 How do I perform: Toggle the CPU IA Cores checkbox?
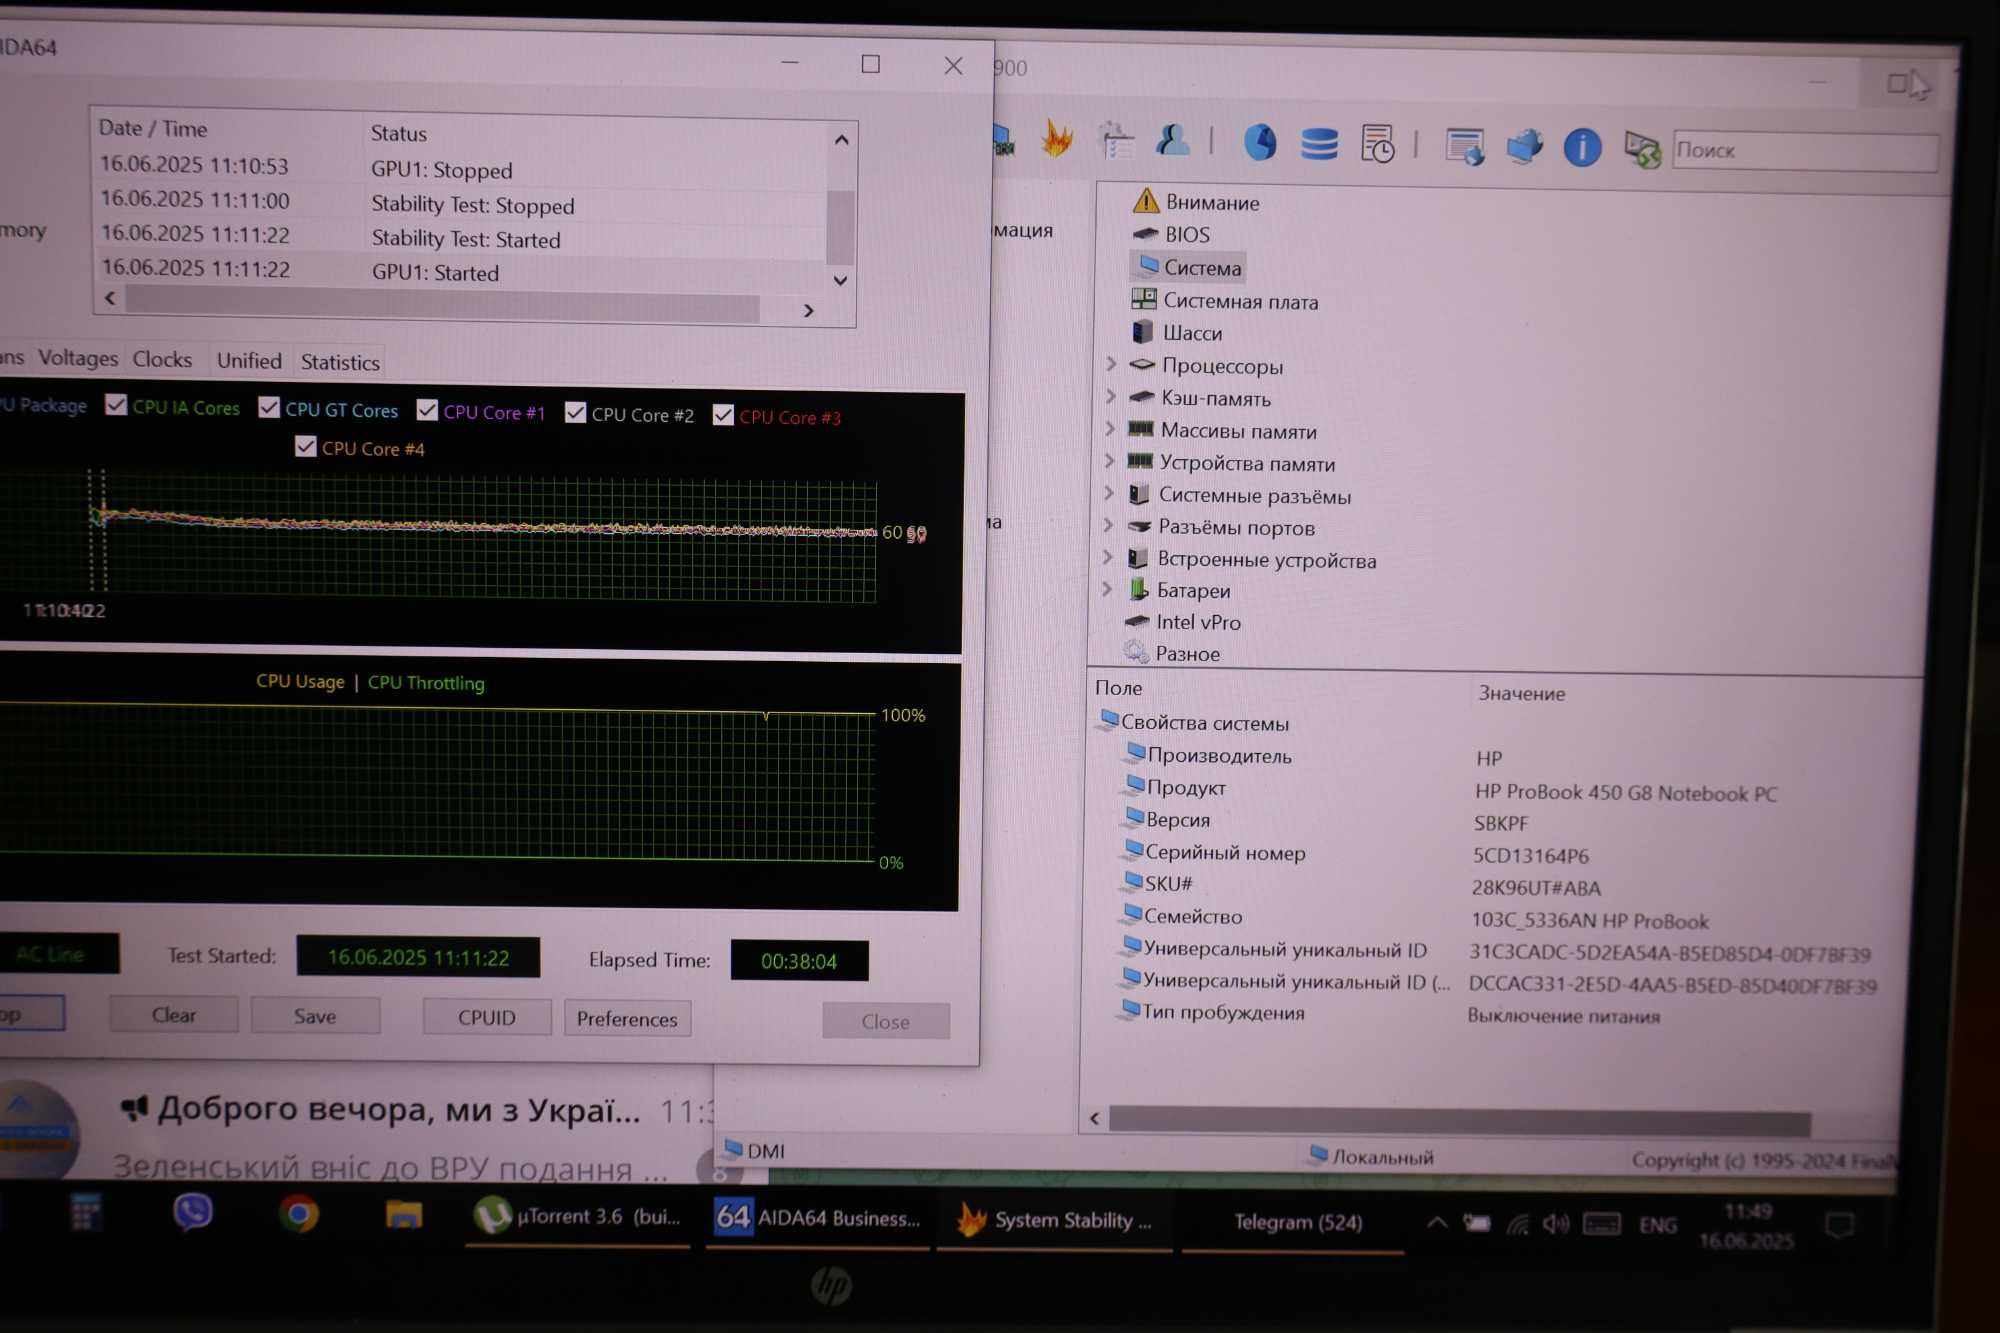116,405
